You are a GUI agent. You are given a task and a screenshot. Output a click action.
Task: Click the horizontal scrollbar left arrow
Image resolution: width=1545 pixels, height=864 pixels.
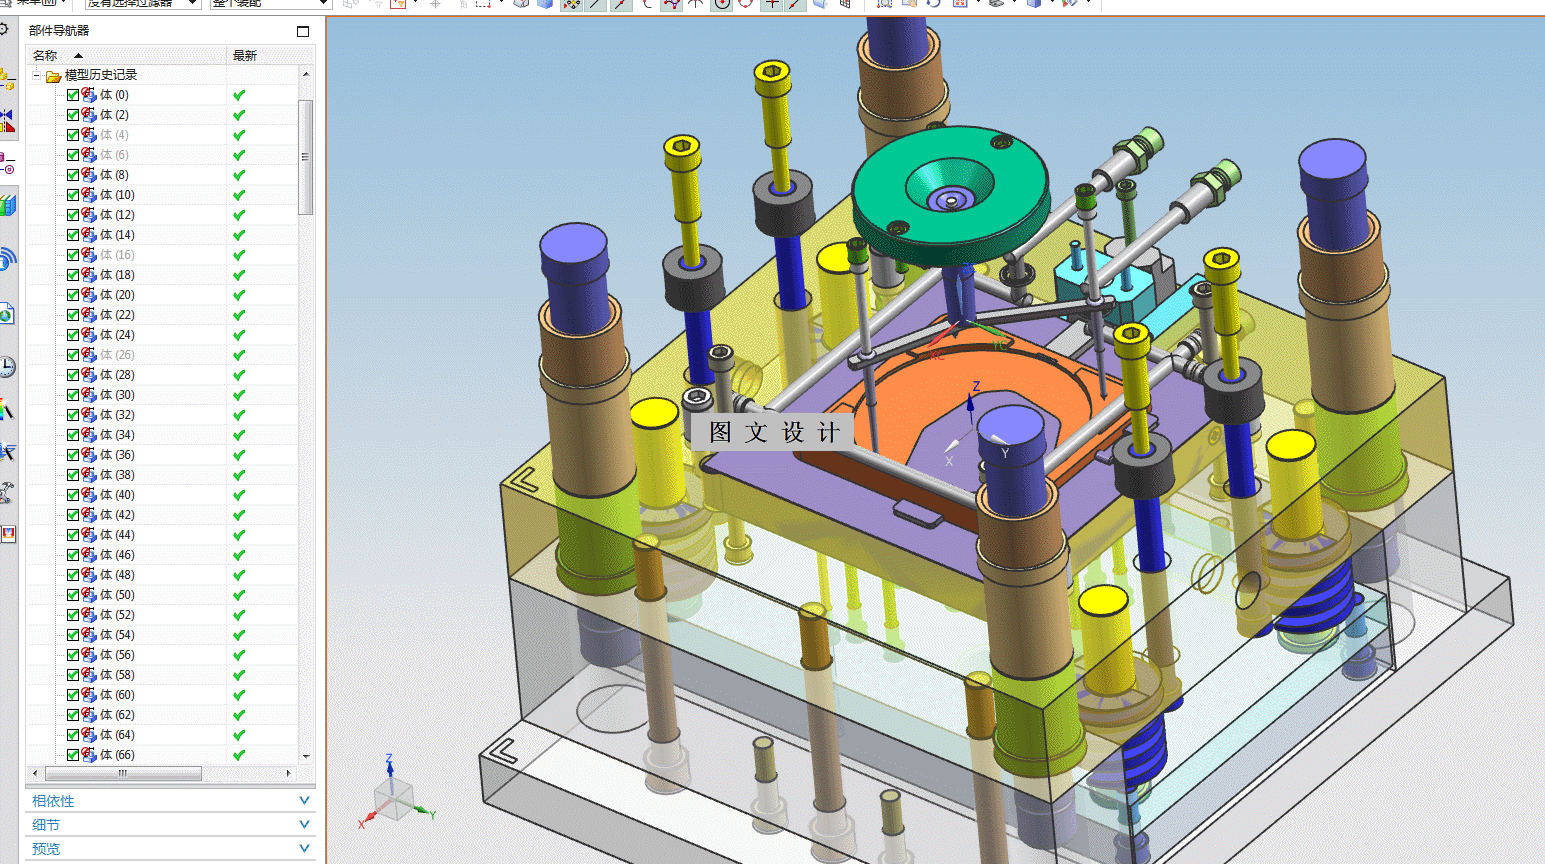pyautogui.click(x=36, y=773)
